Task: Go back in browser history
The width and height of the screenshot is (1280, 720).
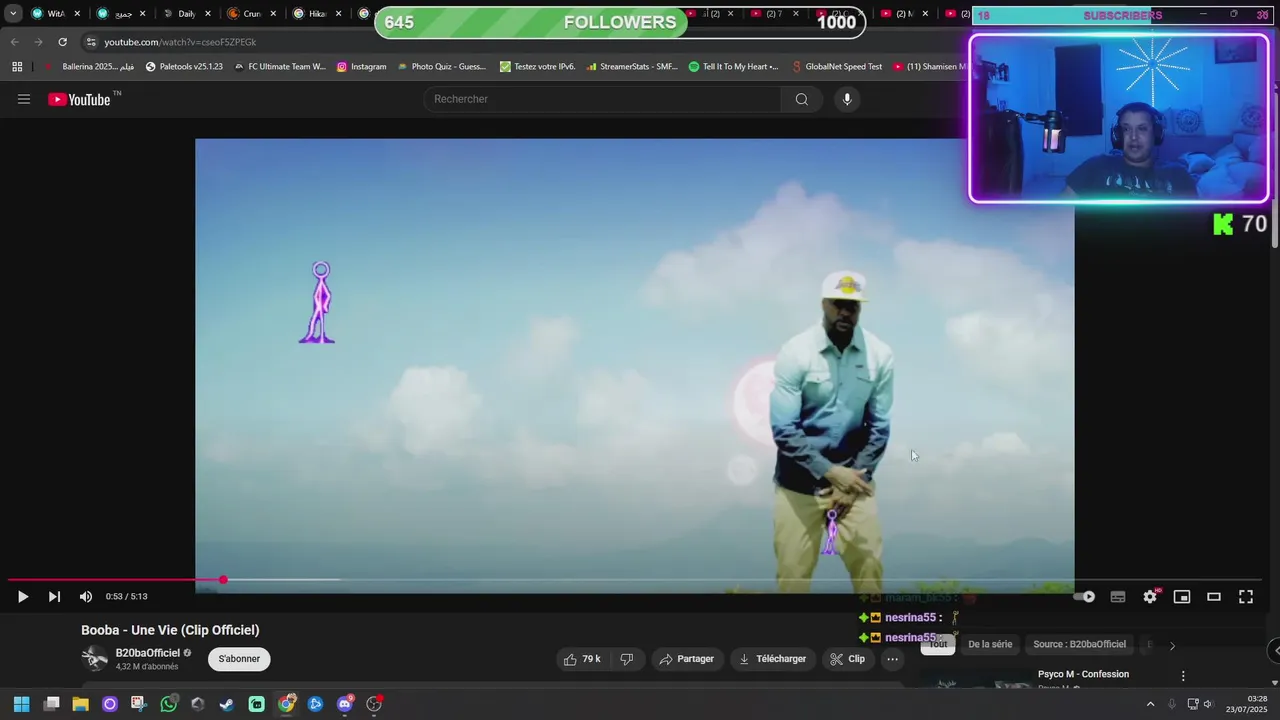Action: 14,42
